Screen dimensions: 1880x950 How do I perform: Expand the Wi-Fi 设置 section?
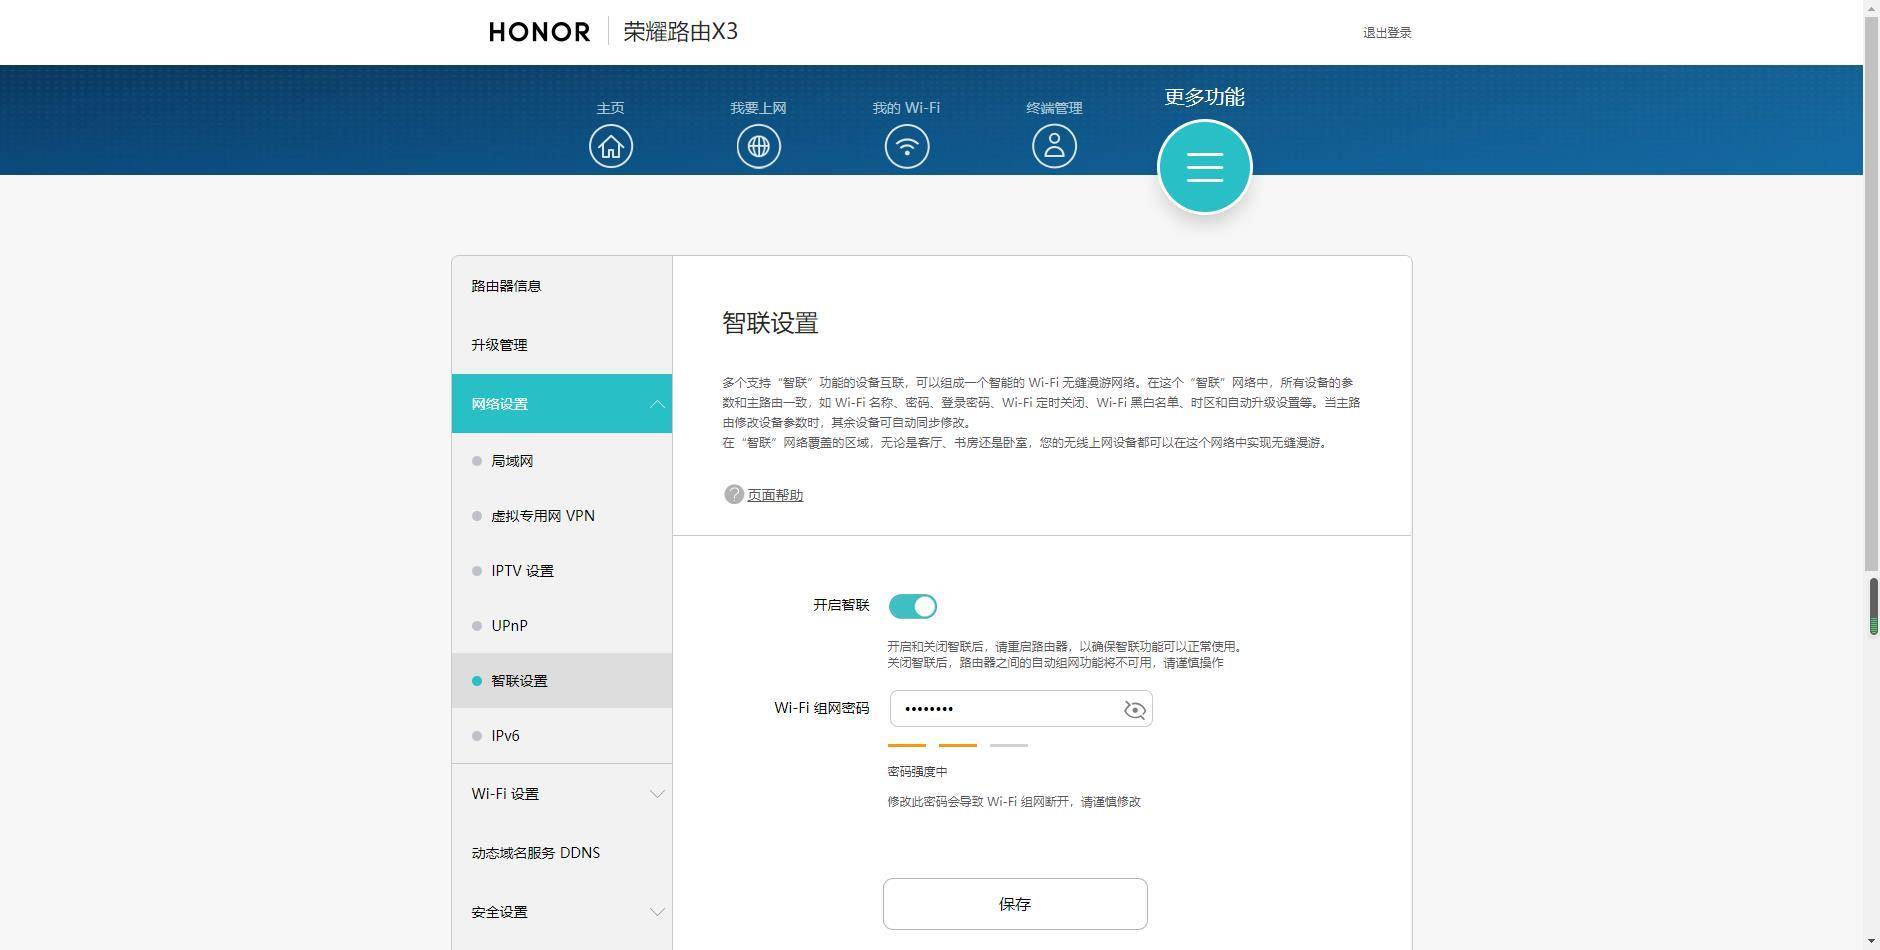click(562, 793)
